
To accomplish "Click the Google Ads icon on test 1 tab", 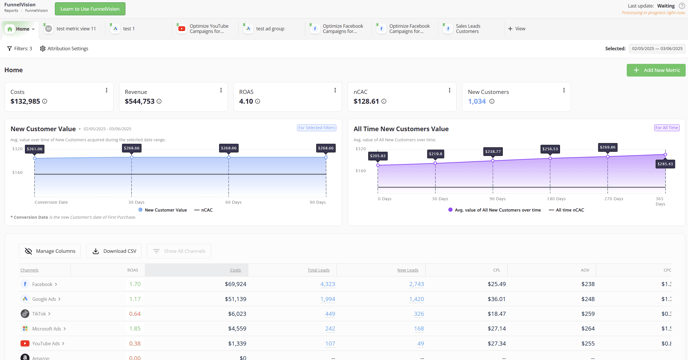I will (x=115, y=29).
